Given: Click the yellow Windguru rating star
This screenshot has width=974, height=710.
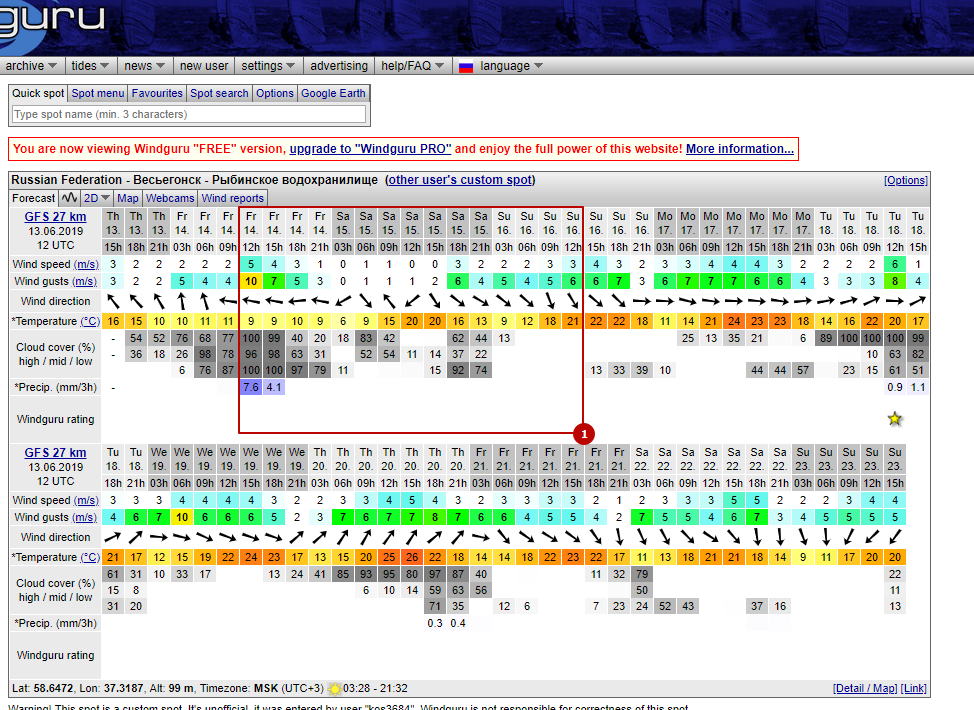Looking at the screenshot, I should coord(895,419).
